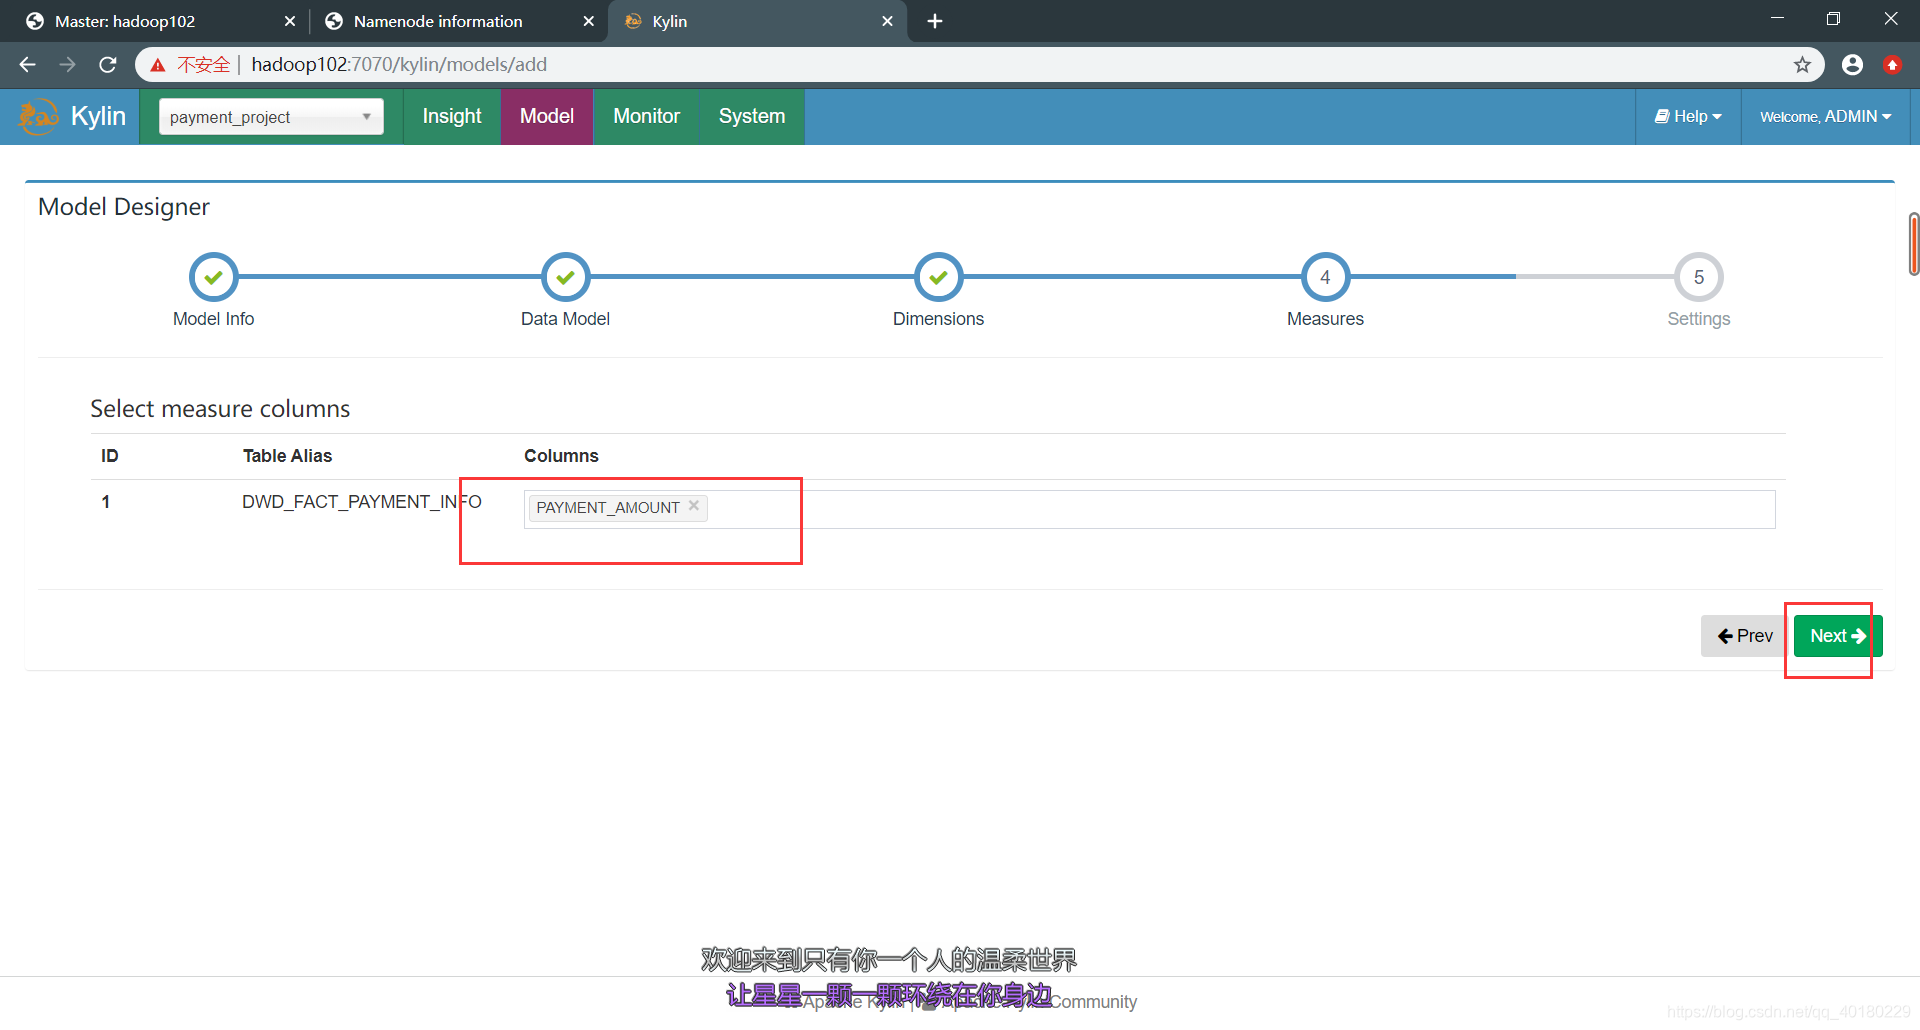Click the red update icon in toolbar
The width and height of the screenshot is (1920, 1030).
[x=1892, y=65]
